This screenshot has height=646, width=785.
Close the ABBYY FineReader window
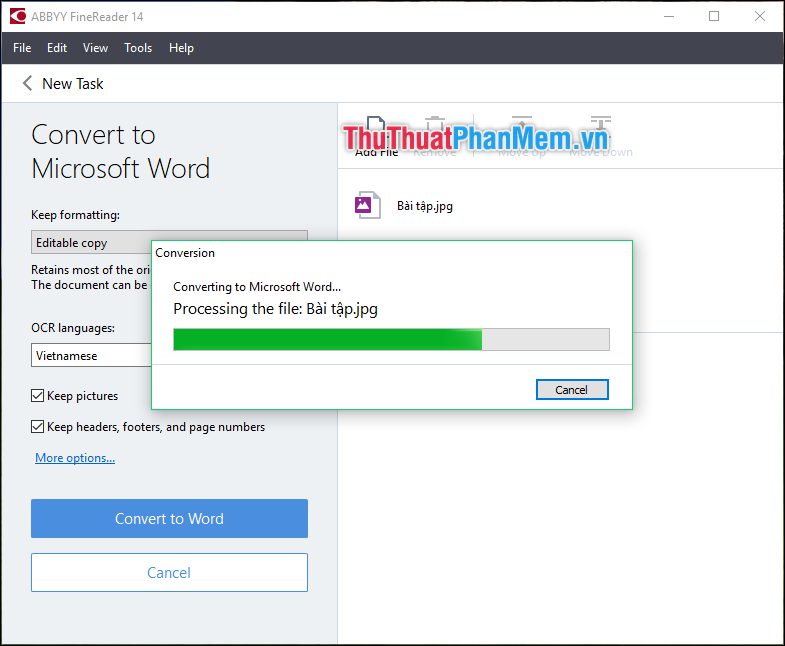point(759,17)
